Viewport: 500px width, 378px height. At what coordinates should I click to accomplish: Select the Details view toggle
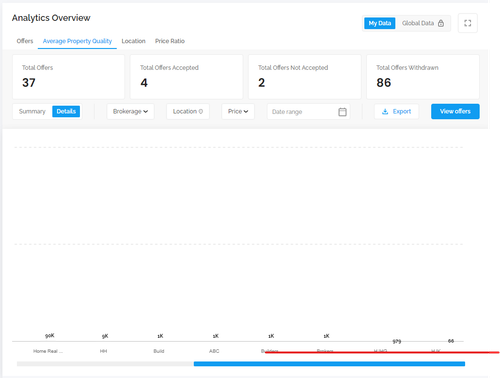(66, 111)
